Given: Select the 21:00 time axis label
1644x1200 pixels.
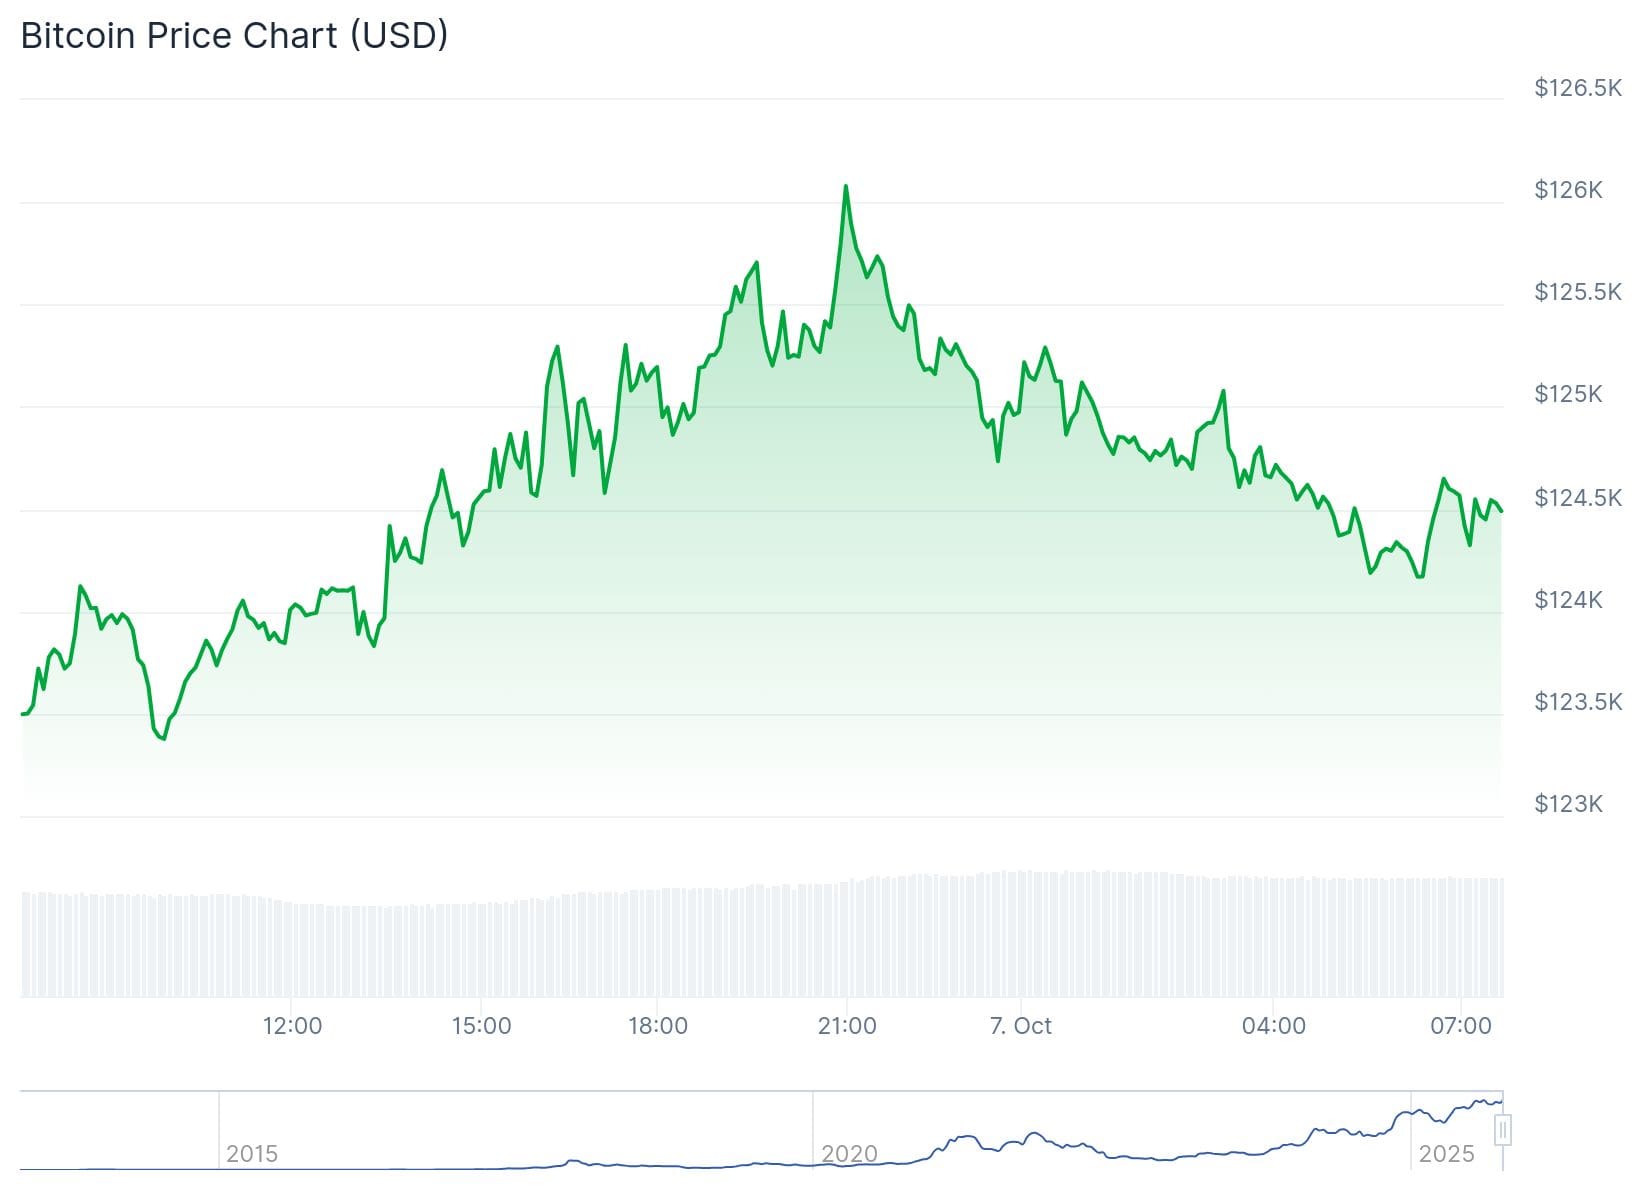Looking at the screenshot, I should (x=847, y=1026).
